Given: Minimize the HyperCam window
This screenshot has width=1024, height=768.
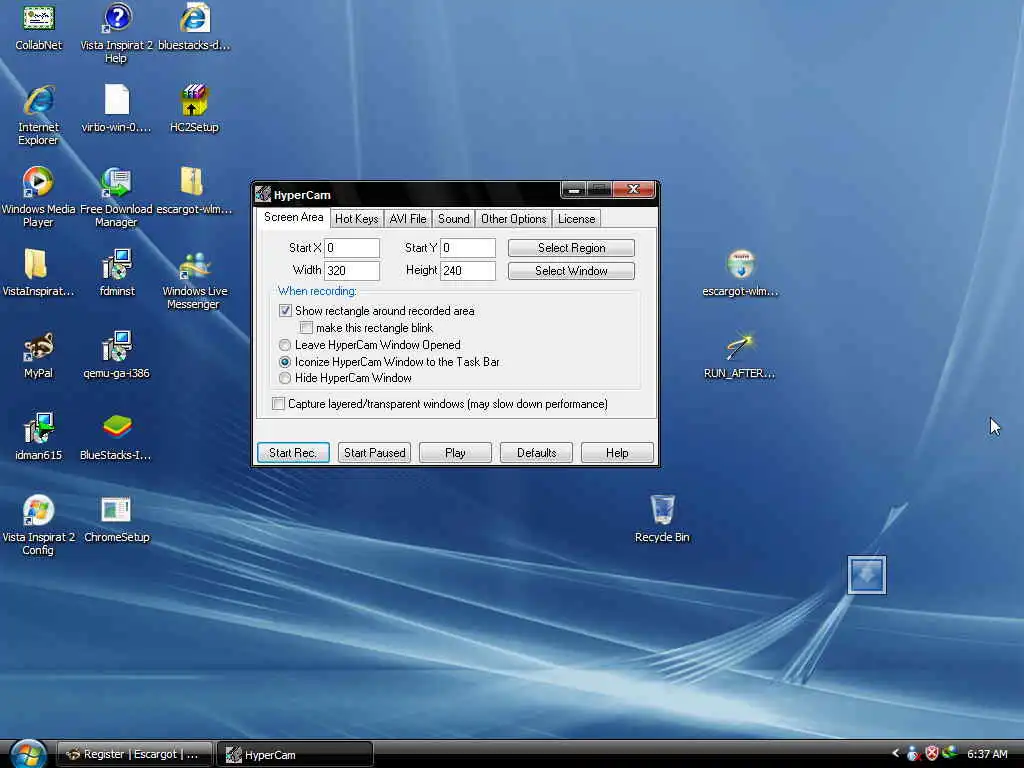Looking at the screenshot, I should tap(573, 190).
